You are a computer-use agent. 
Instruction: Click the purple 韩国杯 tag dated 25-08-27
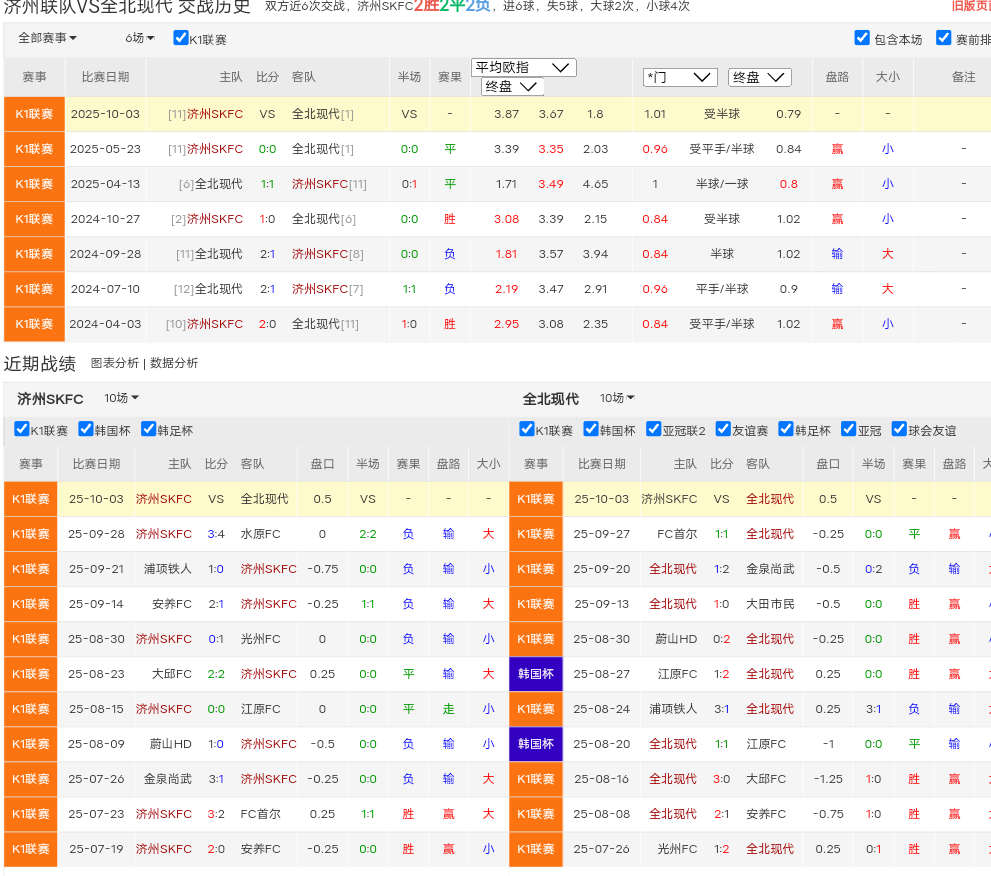pyautogui.click(x=535, y=674)
